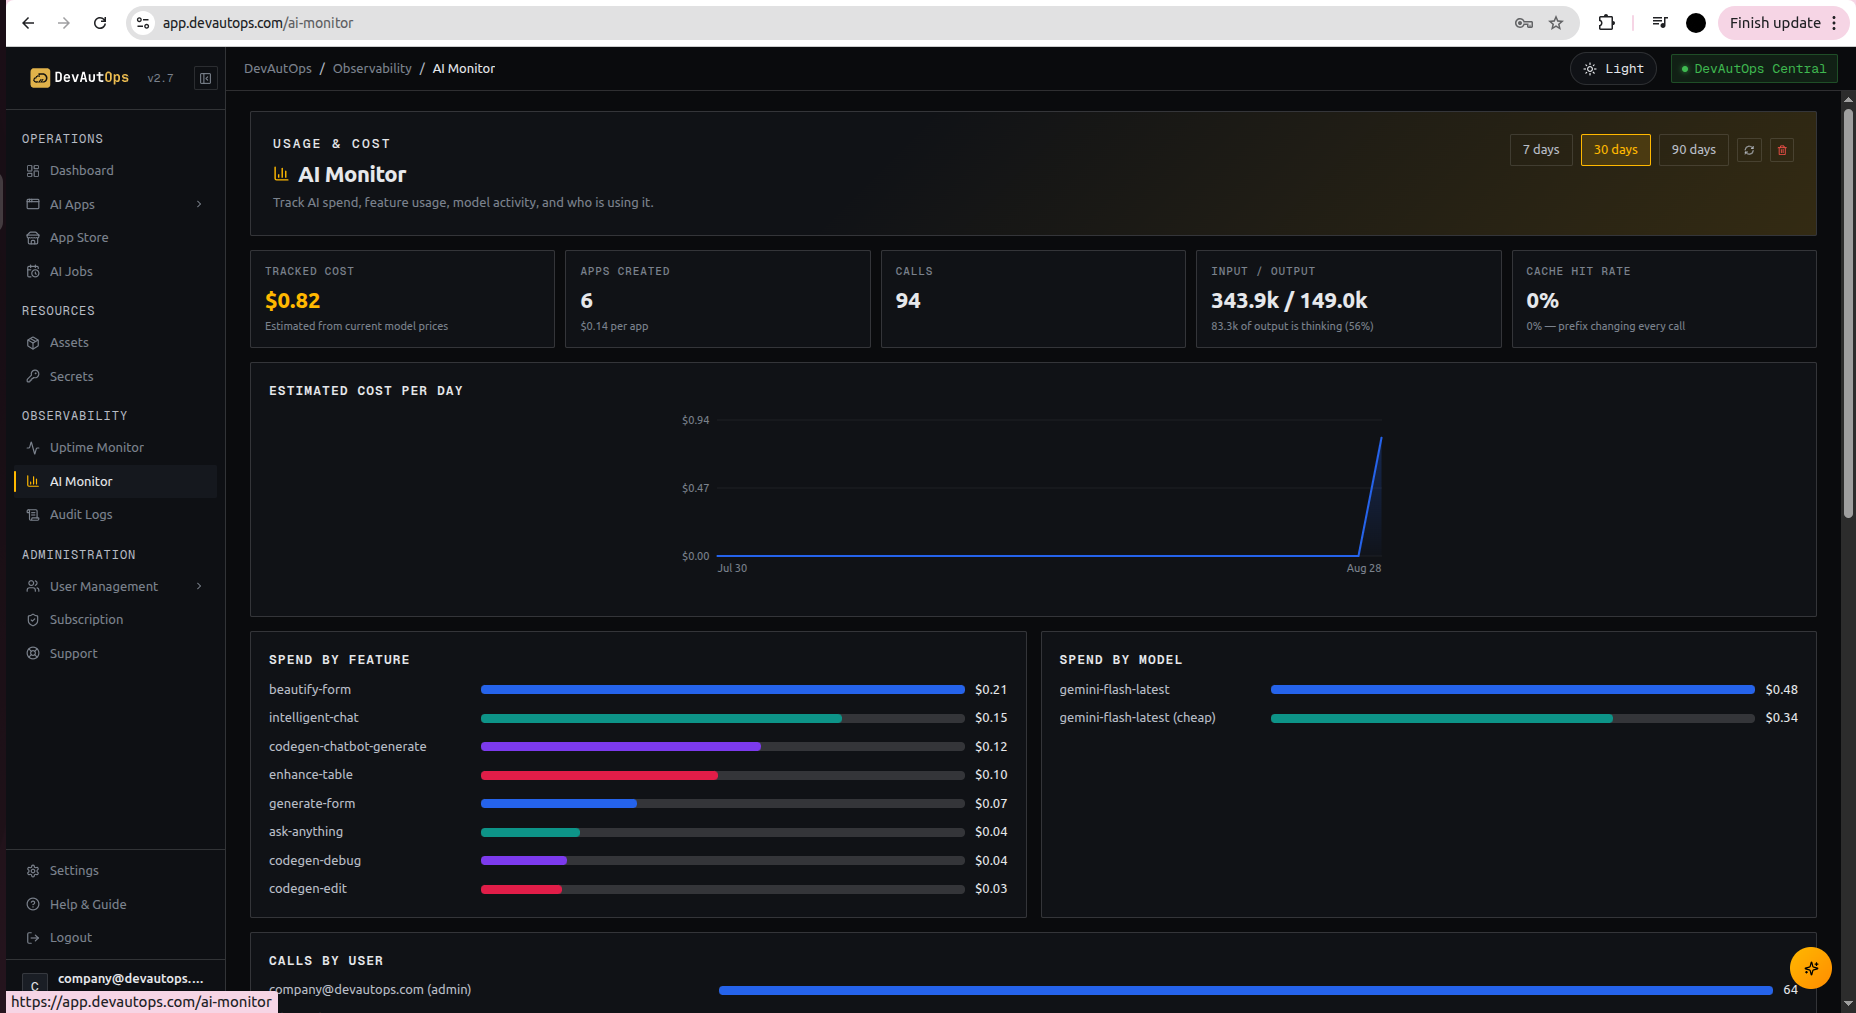Open the password key icon in address bar
Image resolution: width=1856 pixels, height=1013 pixels.
1524,23
